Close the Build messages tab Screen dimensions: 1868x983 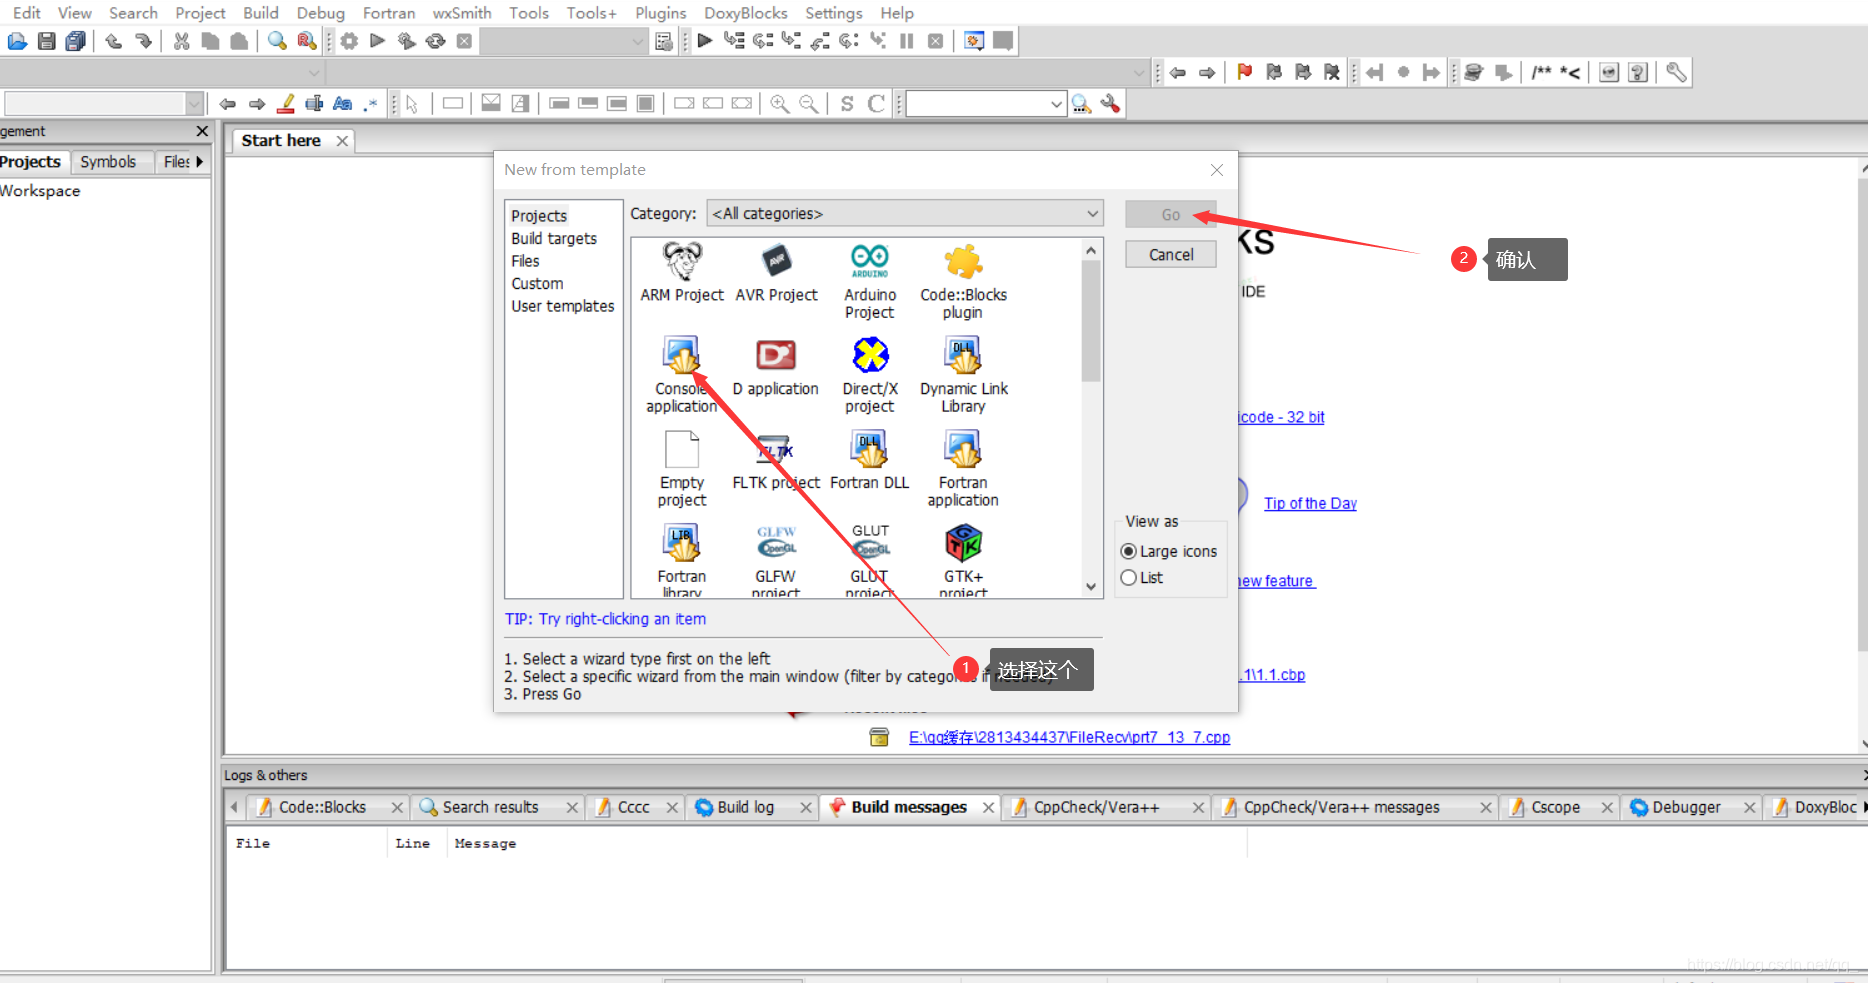988,807
